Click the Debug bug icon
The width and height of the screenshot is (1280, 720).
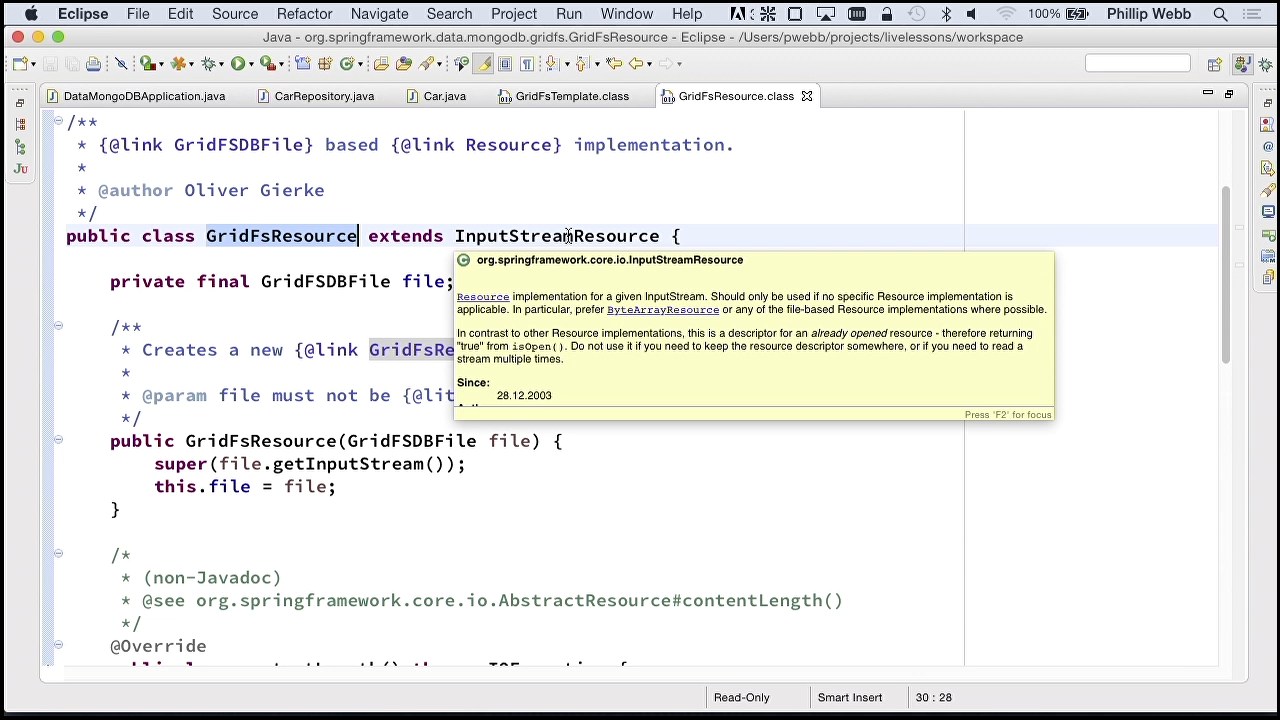click(x=207, y=64)
